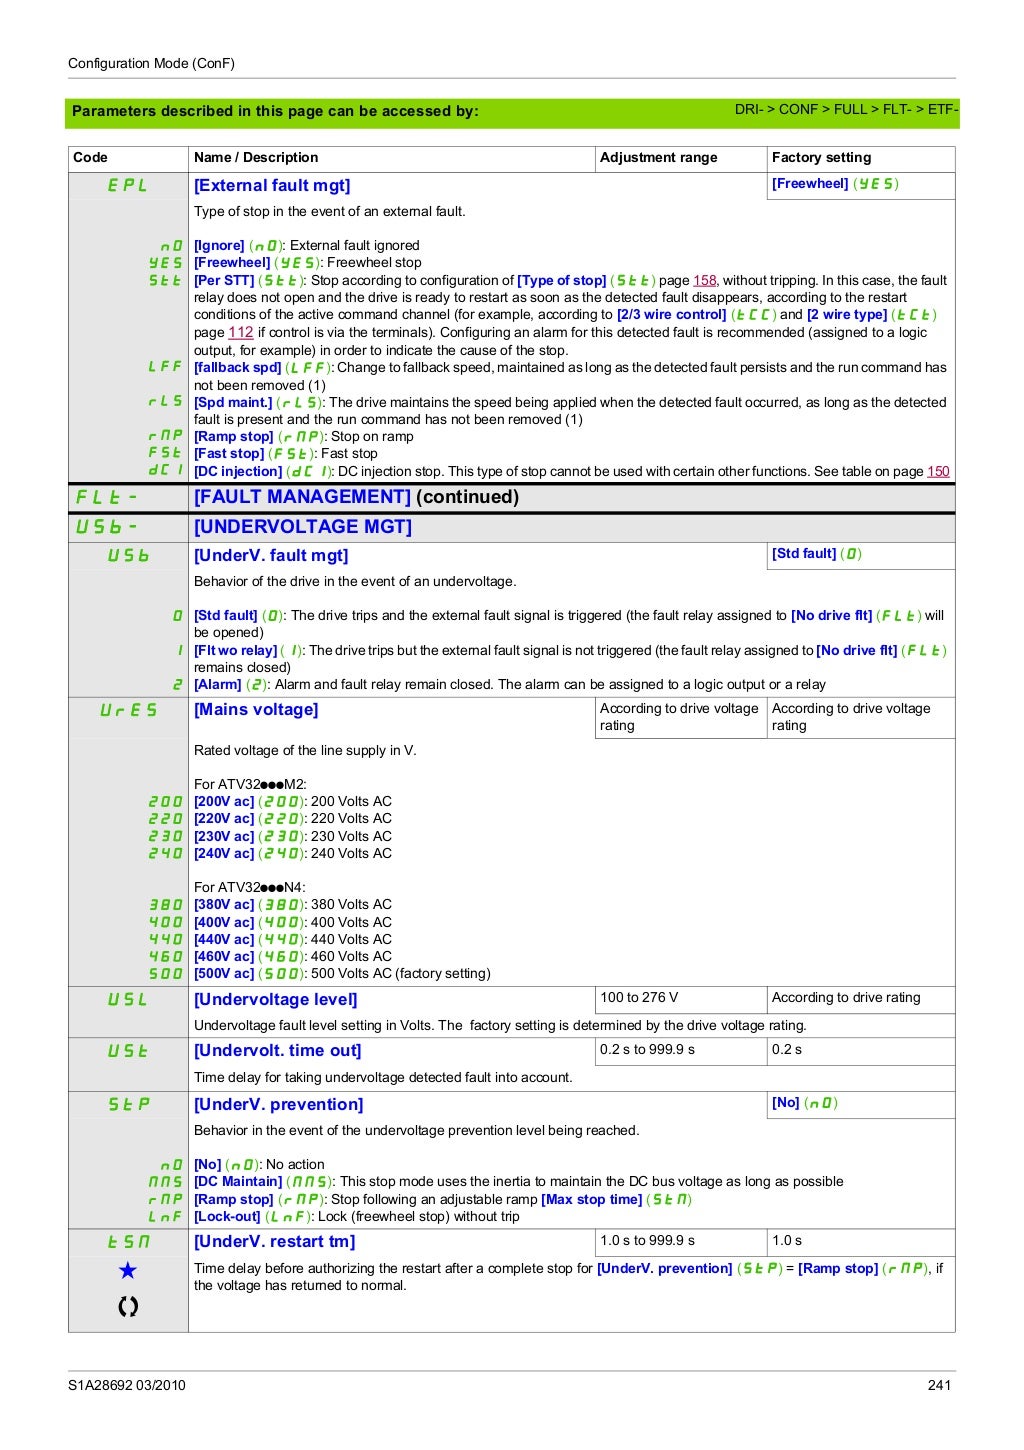Click the 'Configuration Mode (ConF)' page header
Image resolution: width=1024 pixels, height=1450 pixels.
[x=151, y=63]
